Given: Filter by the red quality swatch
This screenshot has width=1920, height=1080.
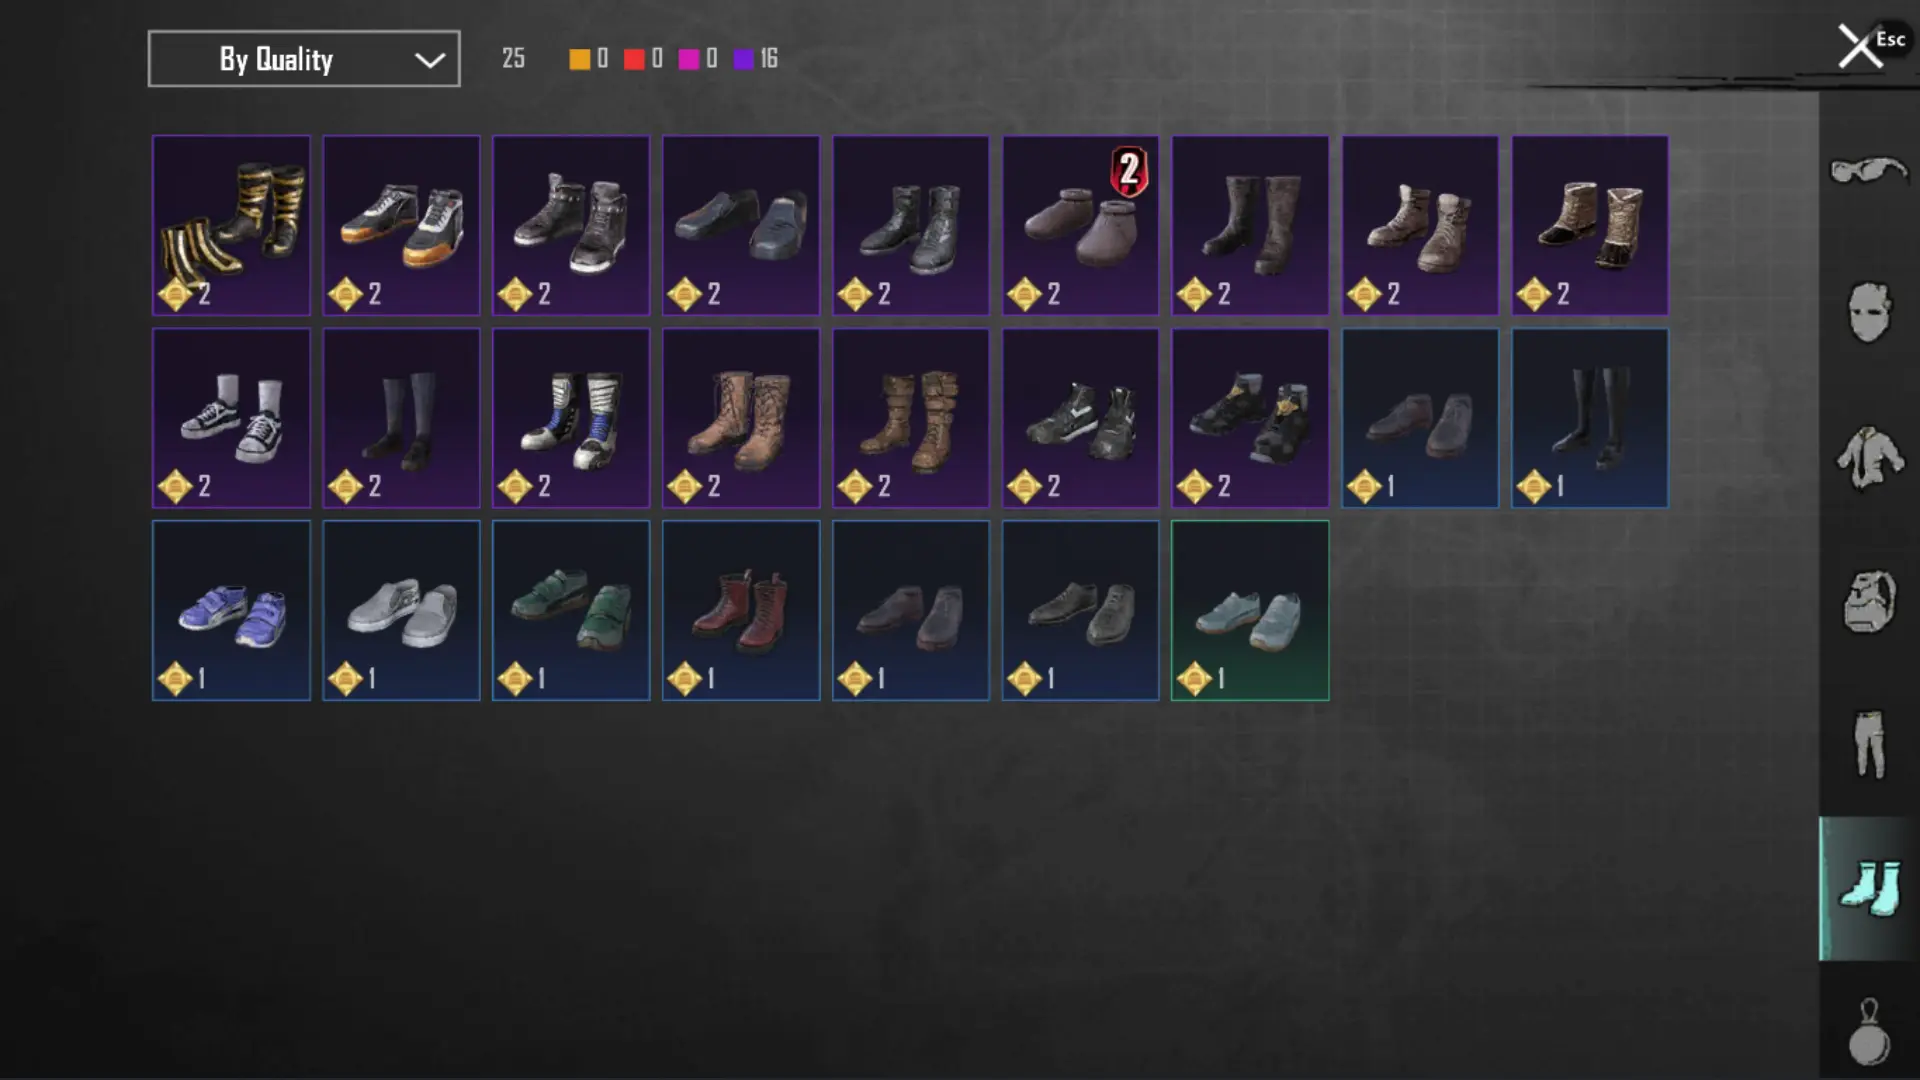Looking at the screenshot, I should (634, 59).
